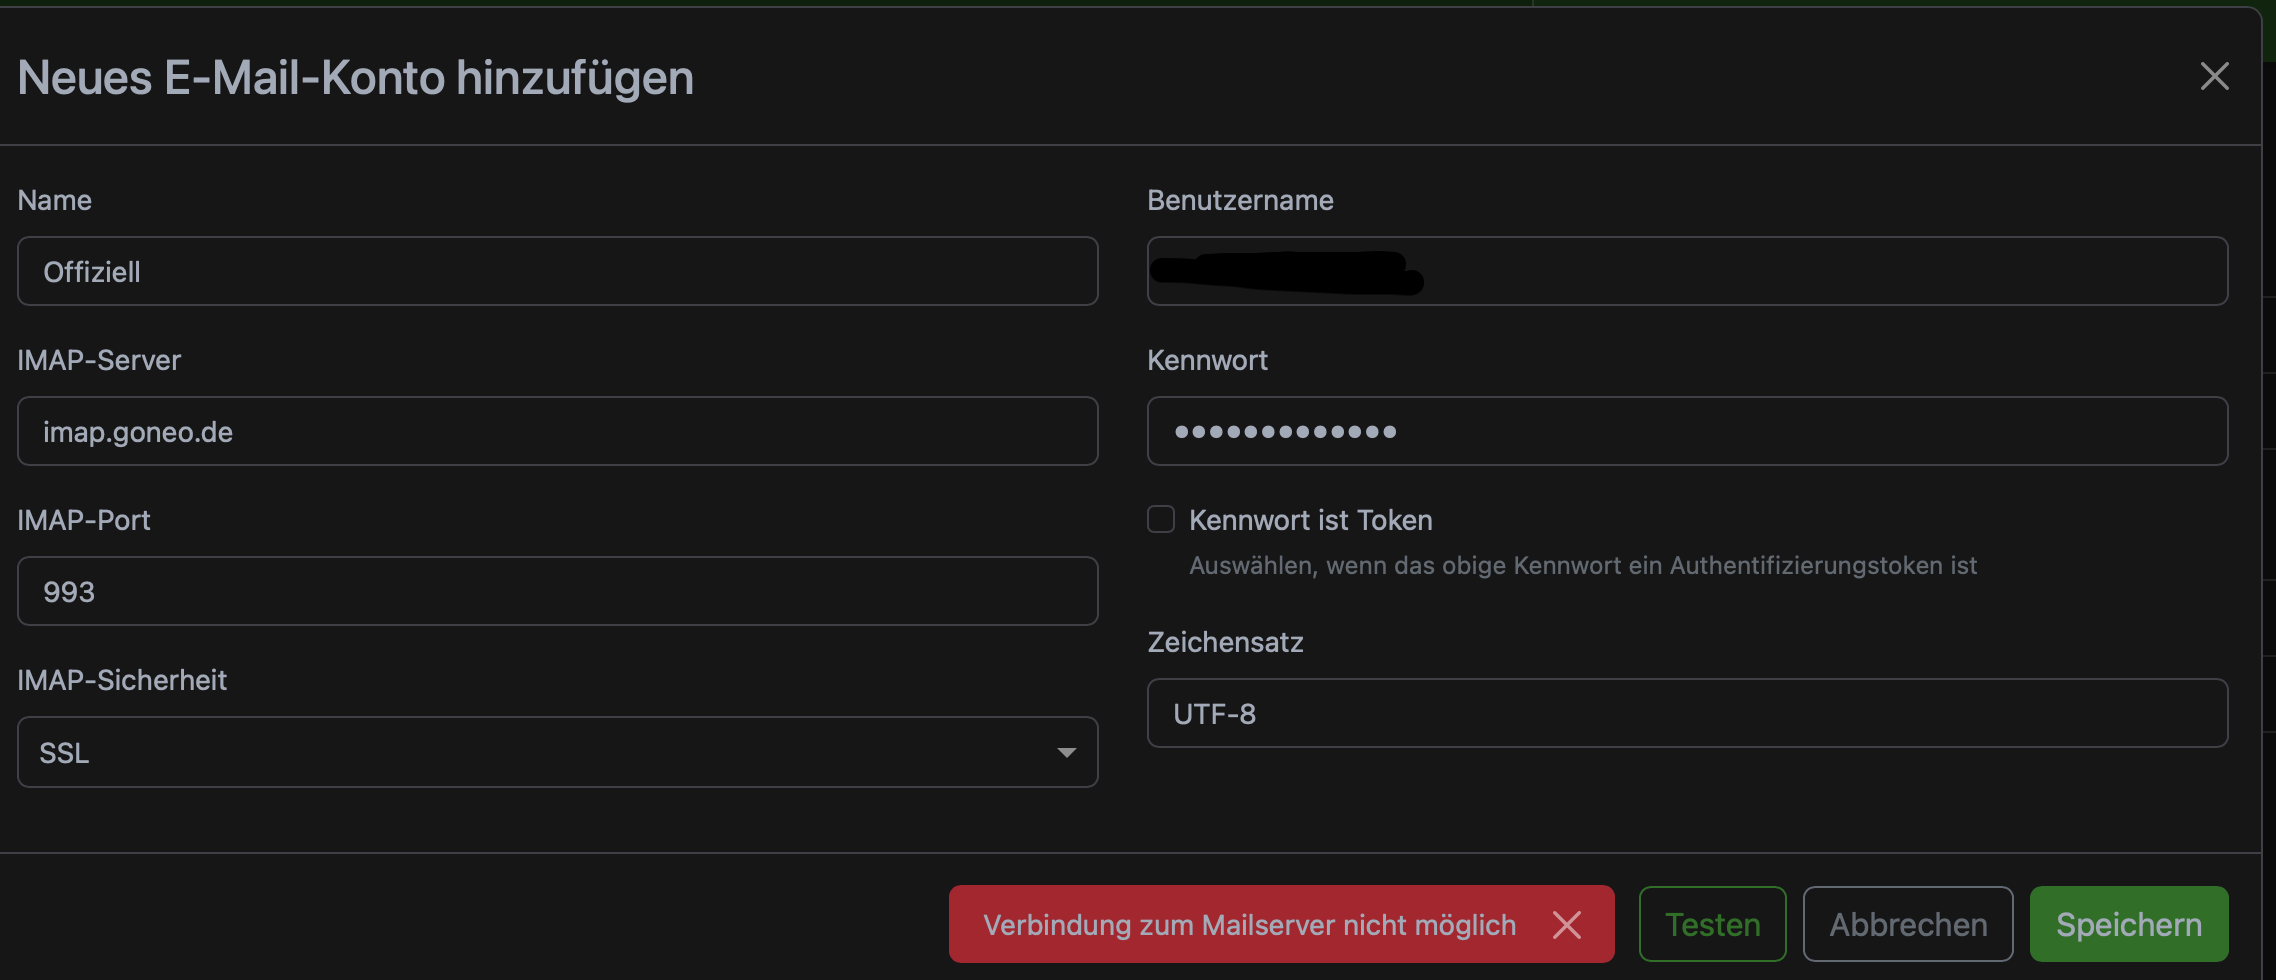Screen dimensions: 2276x980
Task: Enable the Kennwort ist Token checkbox
Action: click(1161, 519)
